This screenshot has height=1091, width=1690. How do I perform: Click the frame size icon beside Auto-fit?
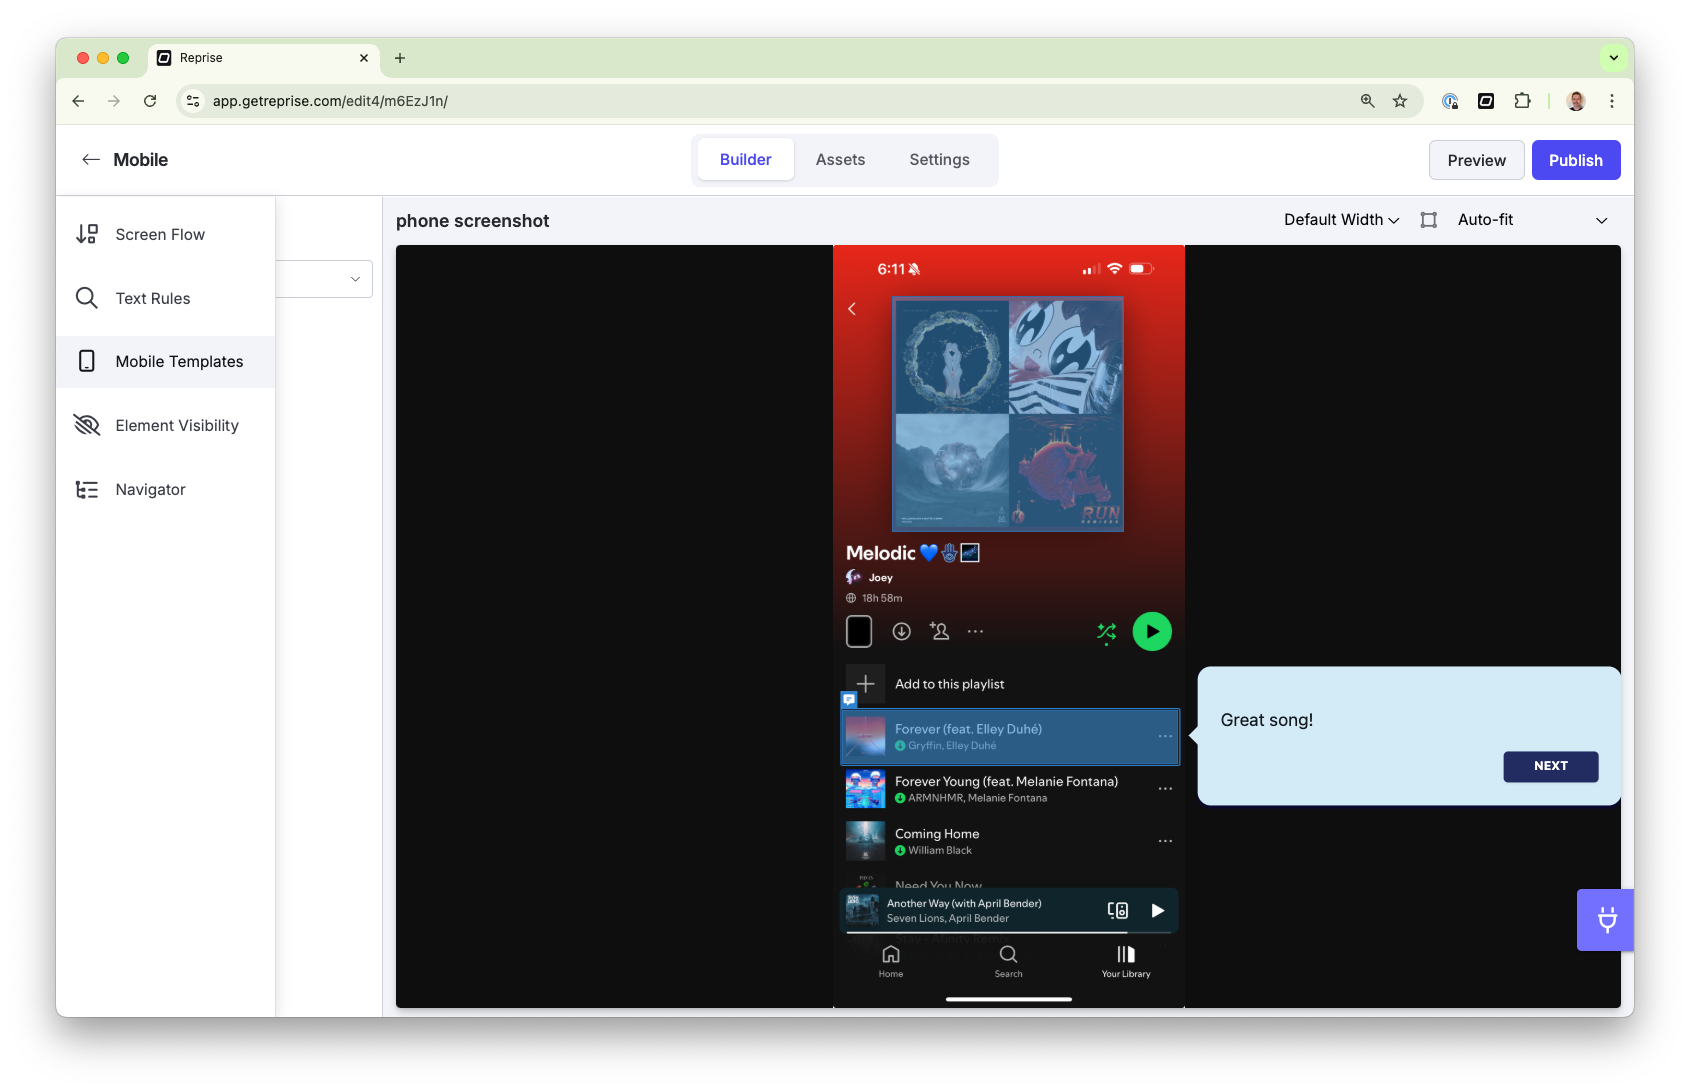coord(1429,220)
